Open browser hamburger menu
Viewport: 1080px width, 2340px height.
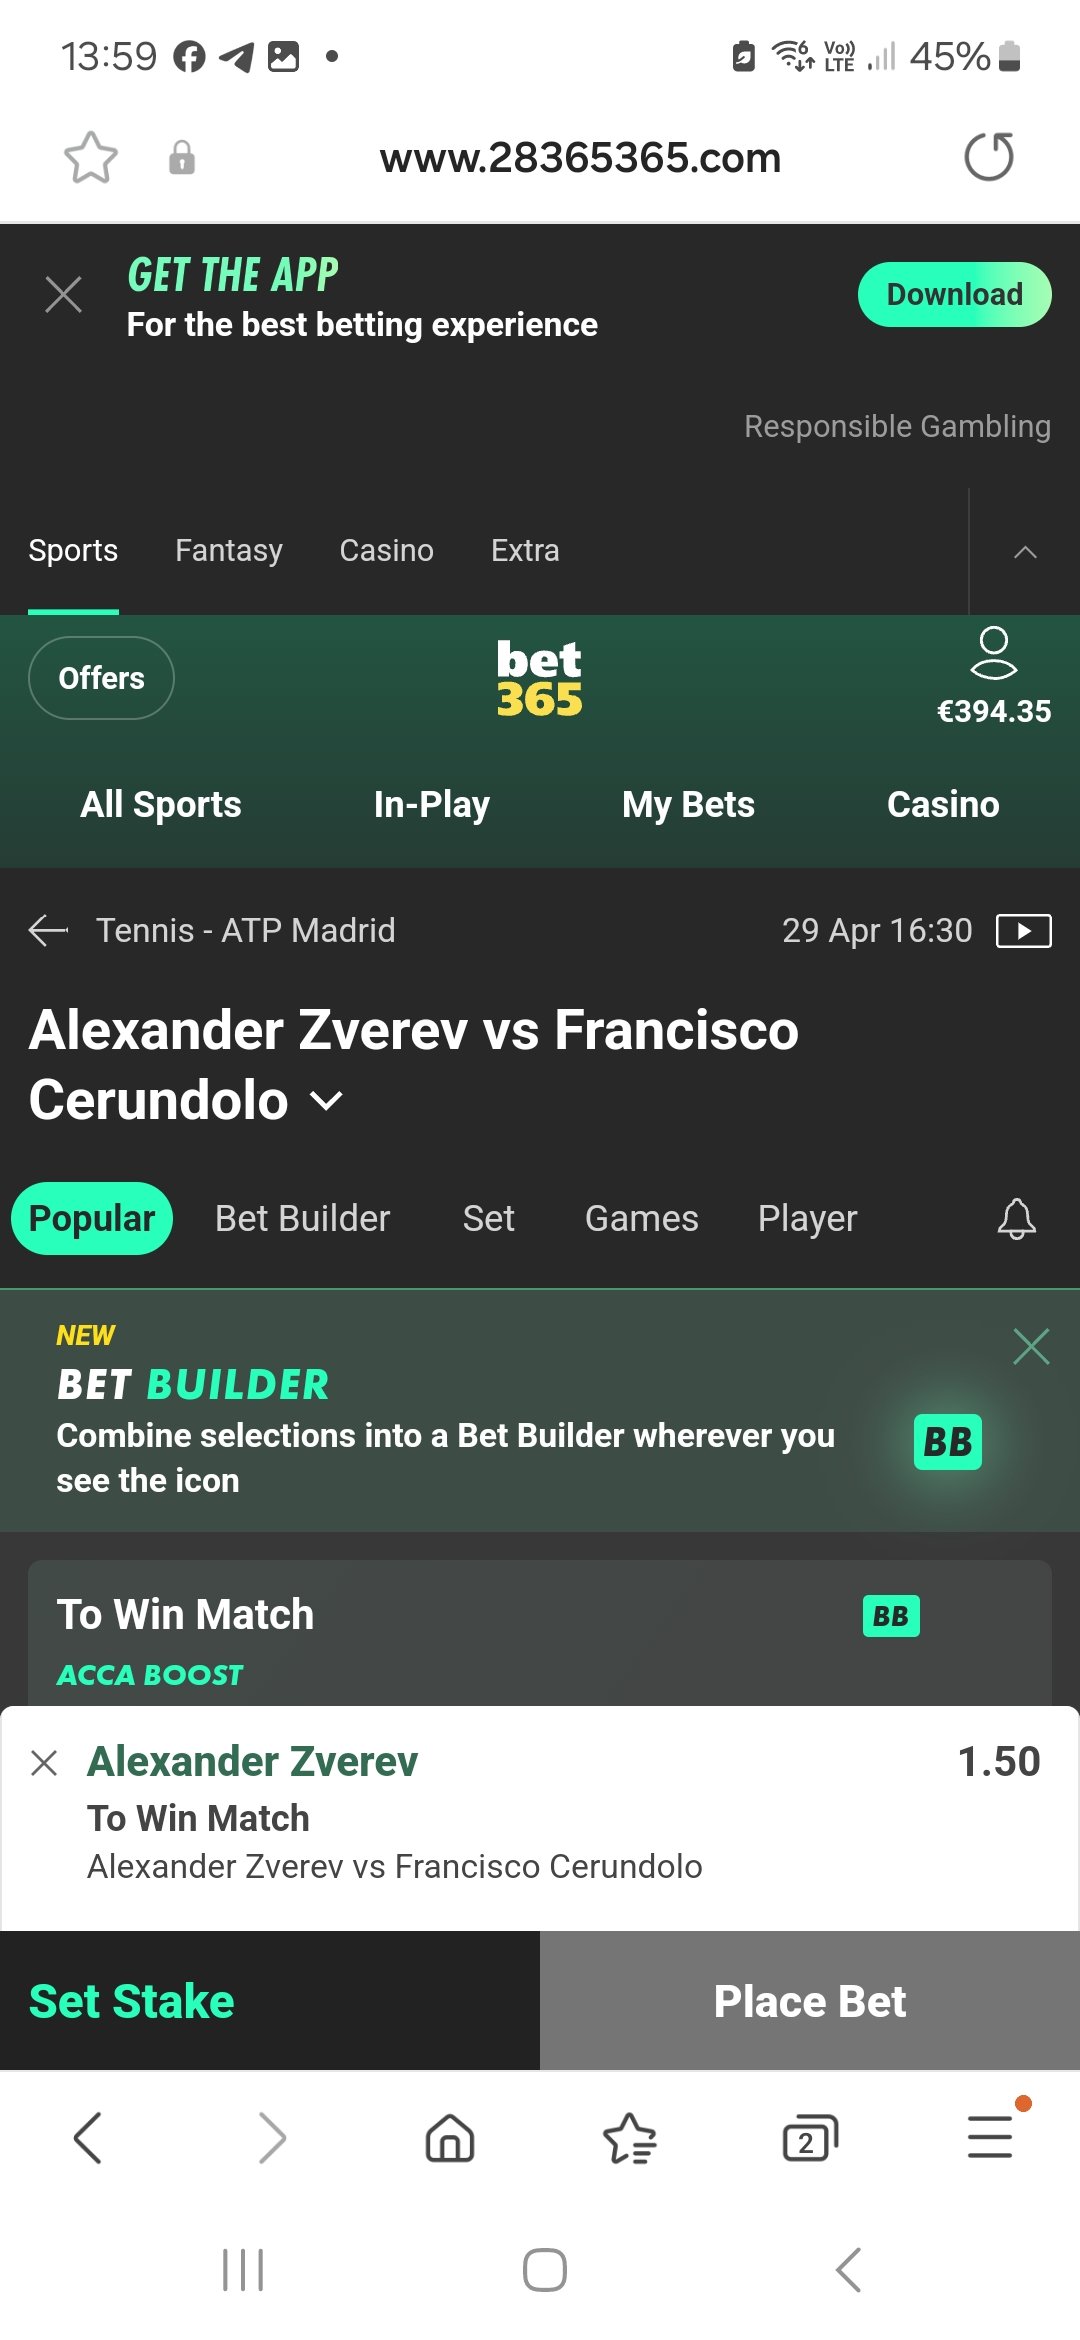pos(990,2137)
